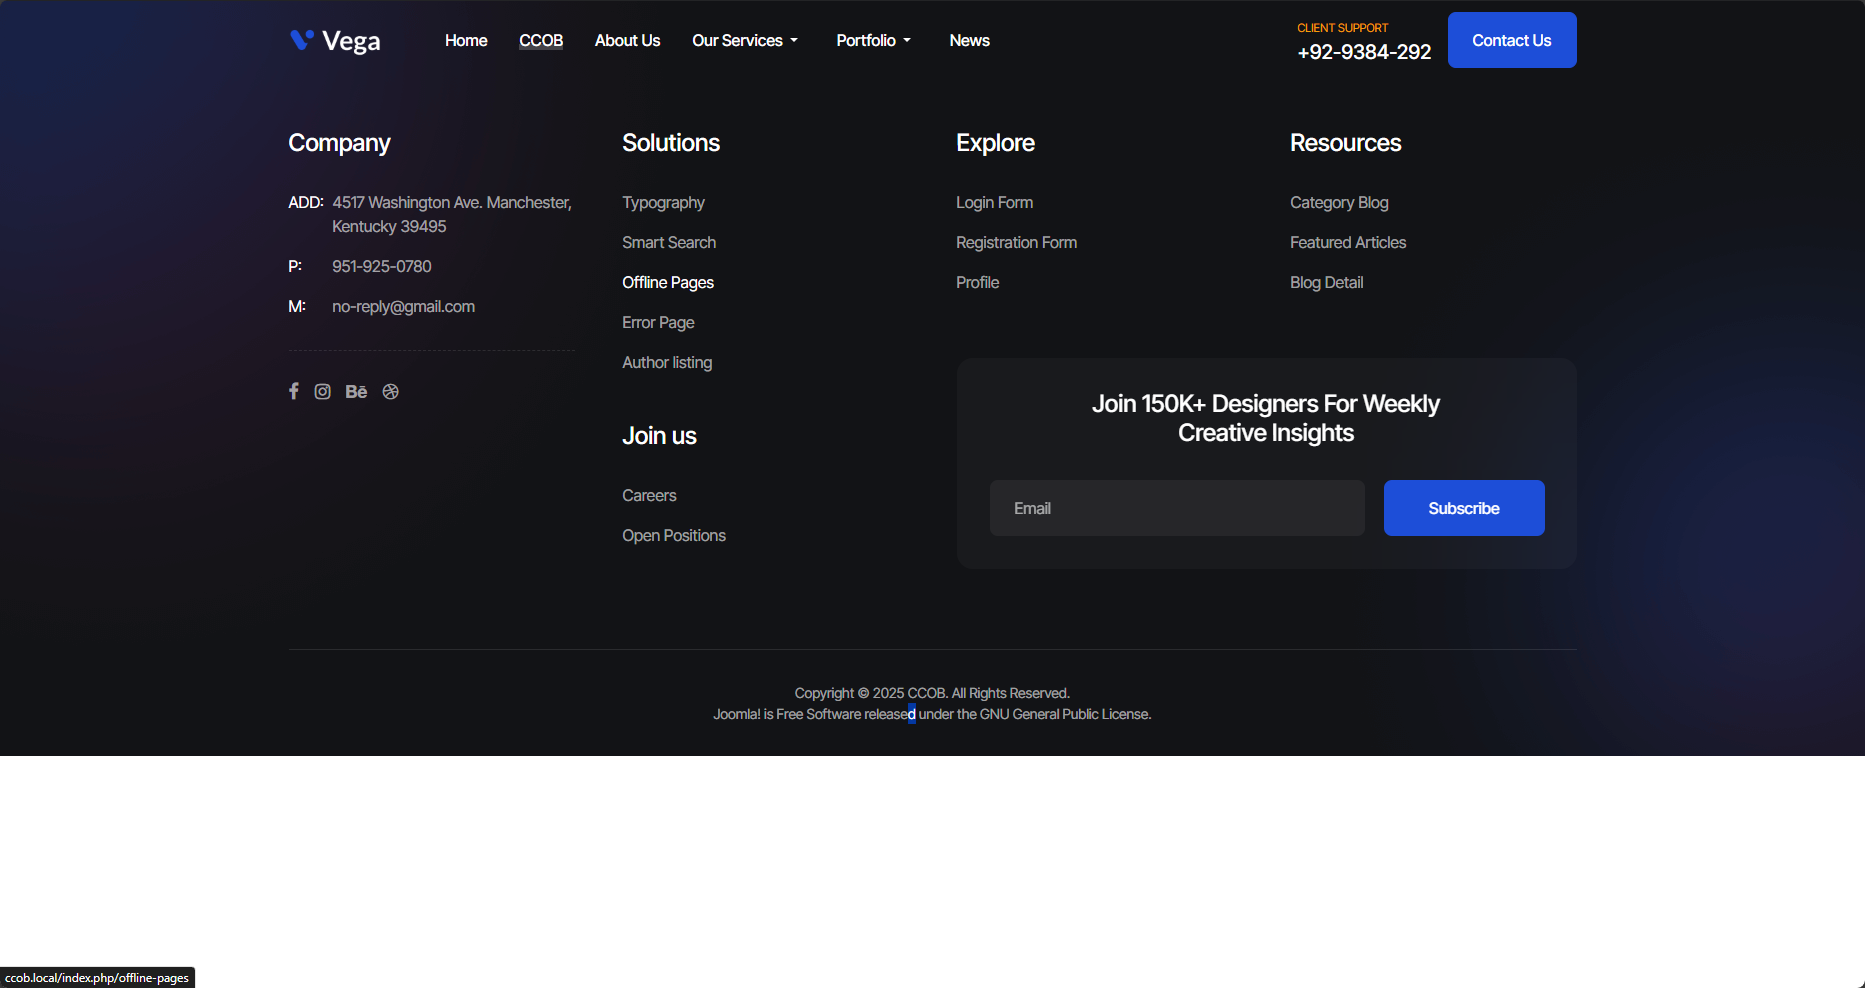Open the Registration Form link
1865x988 pixels.
tap(1016, 243)
